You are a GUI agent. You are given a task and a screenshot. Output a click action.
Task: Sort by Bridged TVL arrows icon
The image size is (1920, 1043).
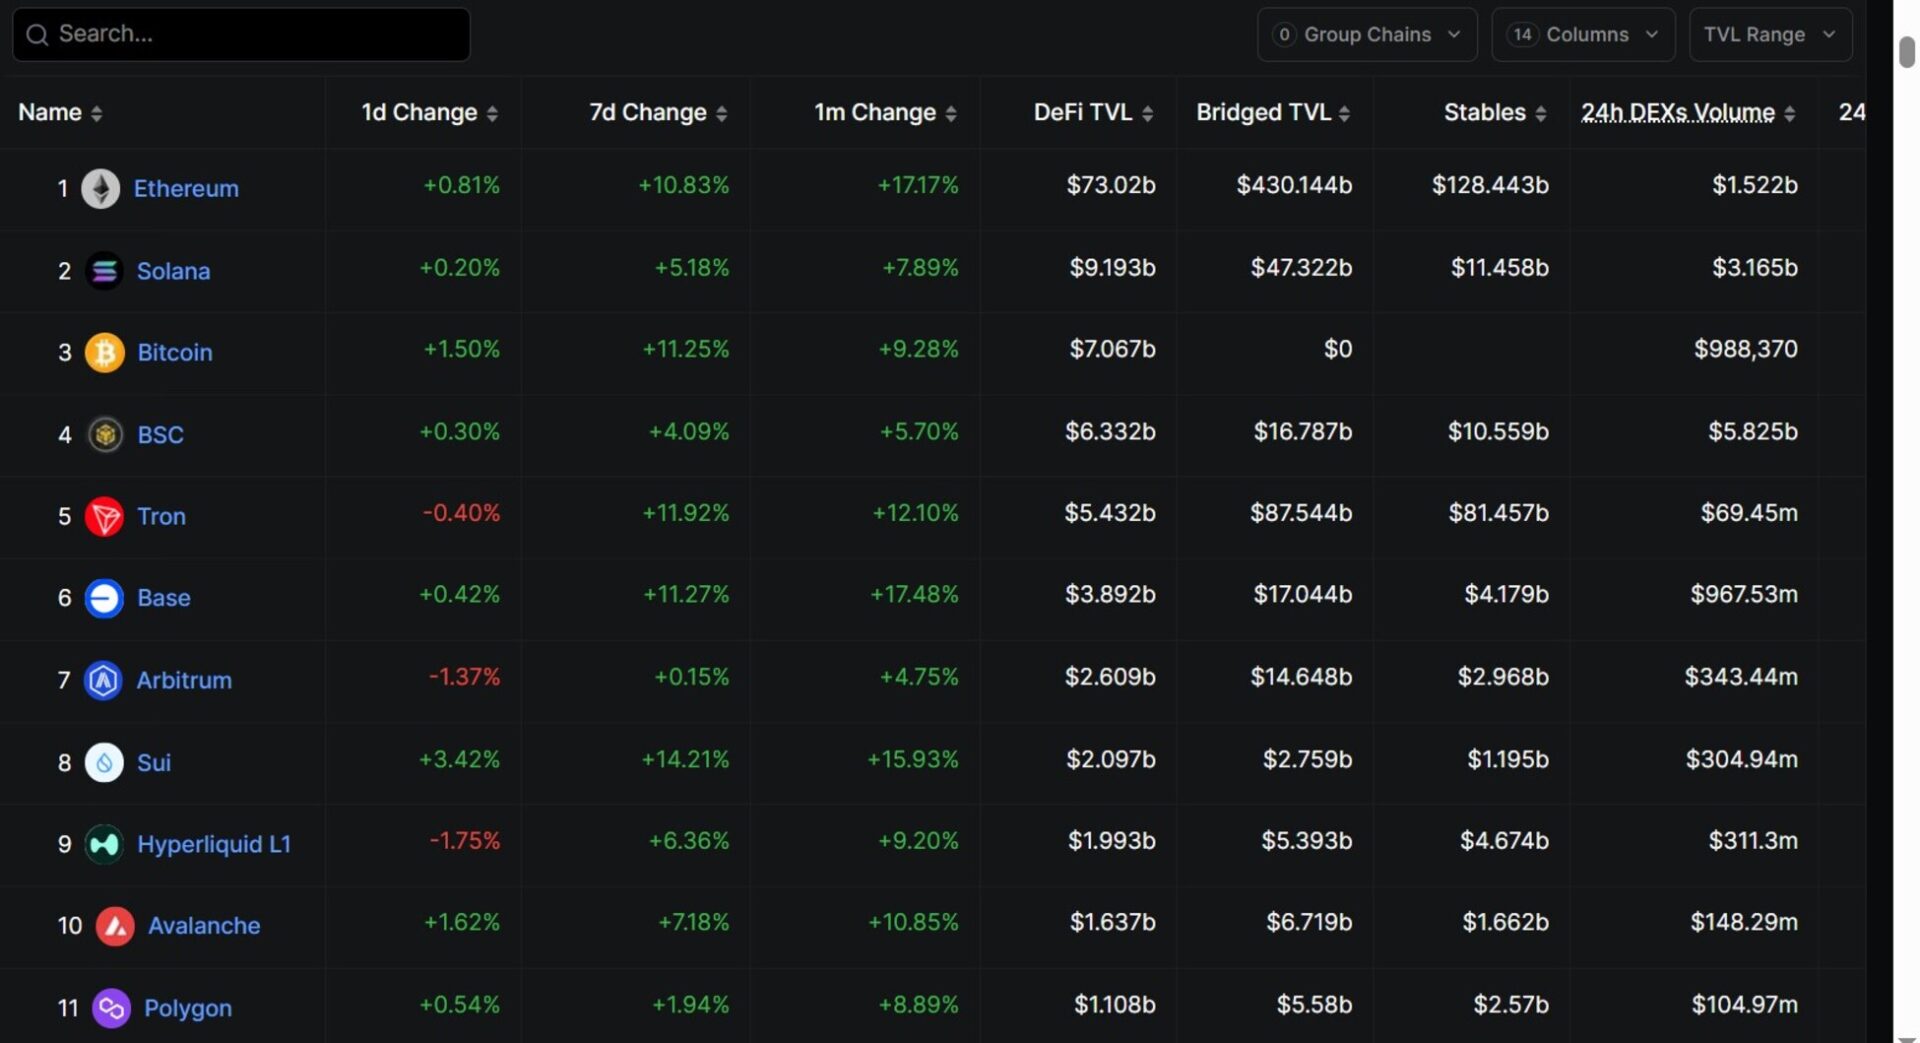(x=1345, y=113)
